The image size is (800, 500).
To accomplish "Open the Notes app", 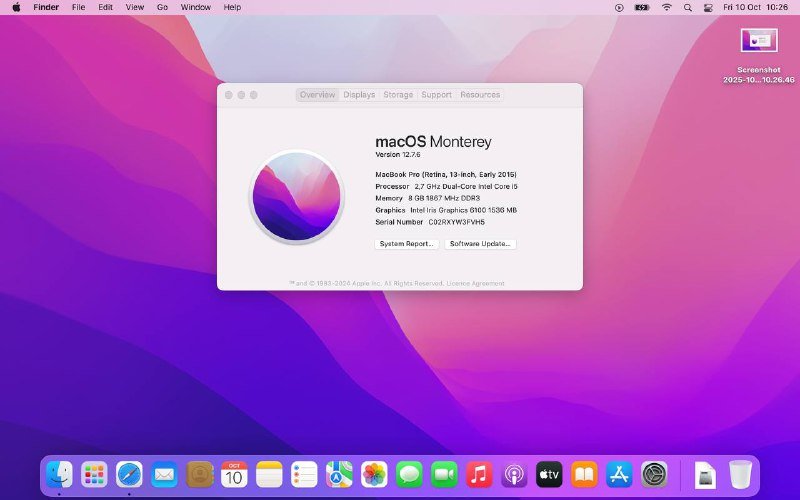I will pos(269,474).
